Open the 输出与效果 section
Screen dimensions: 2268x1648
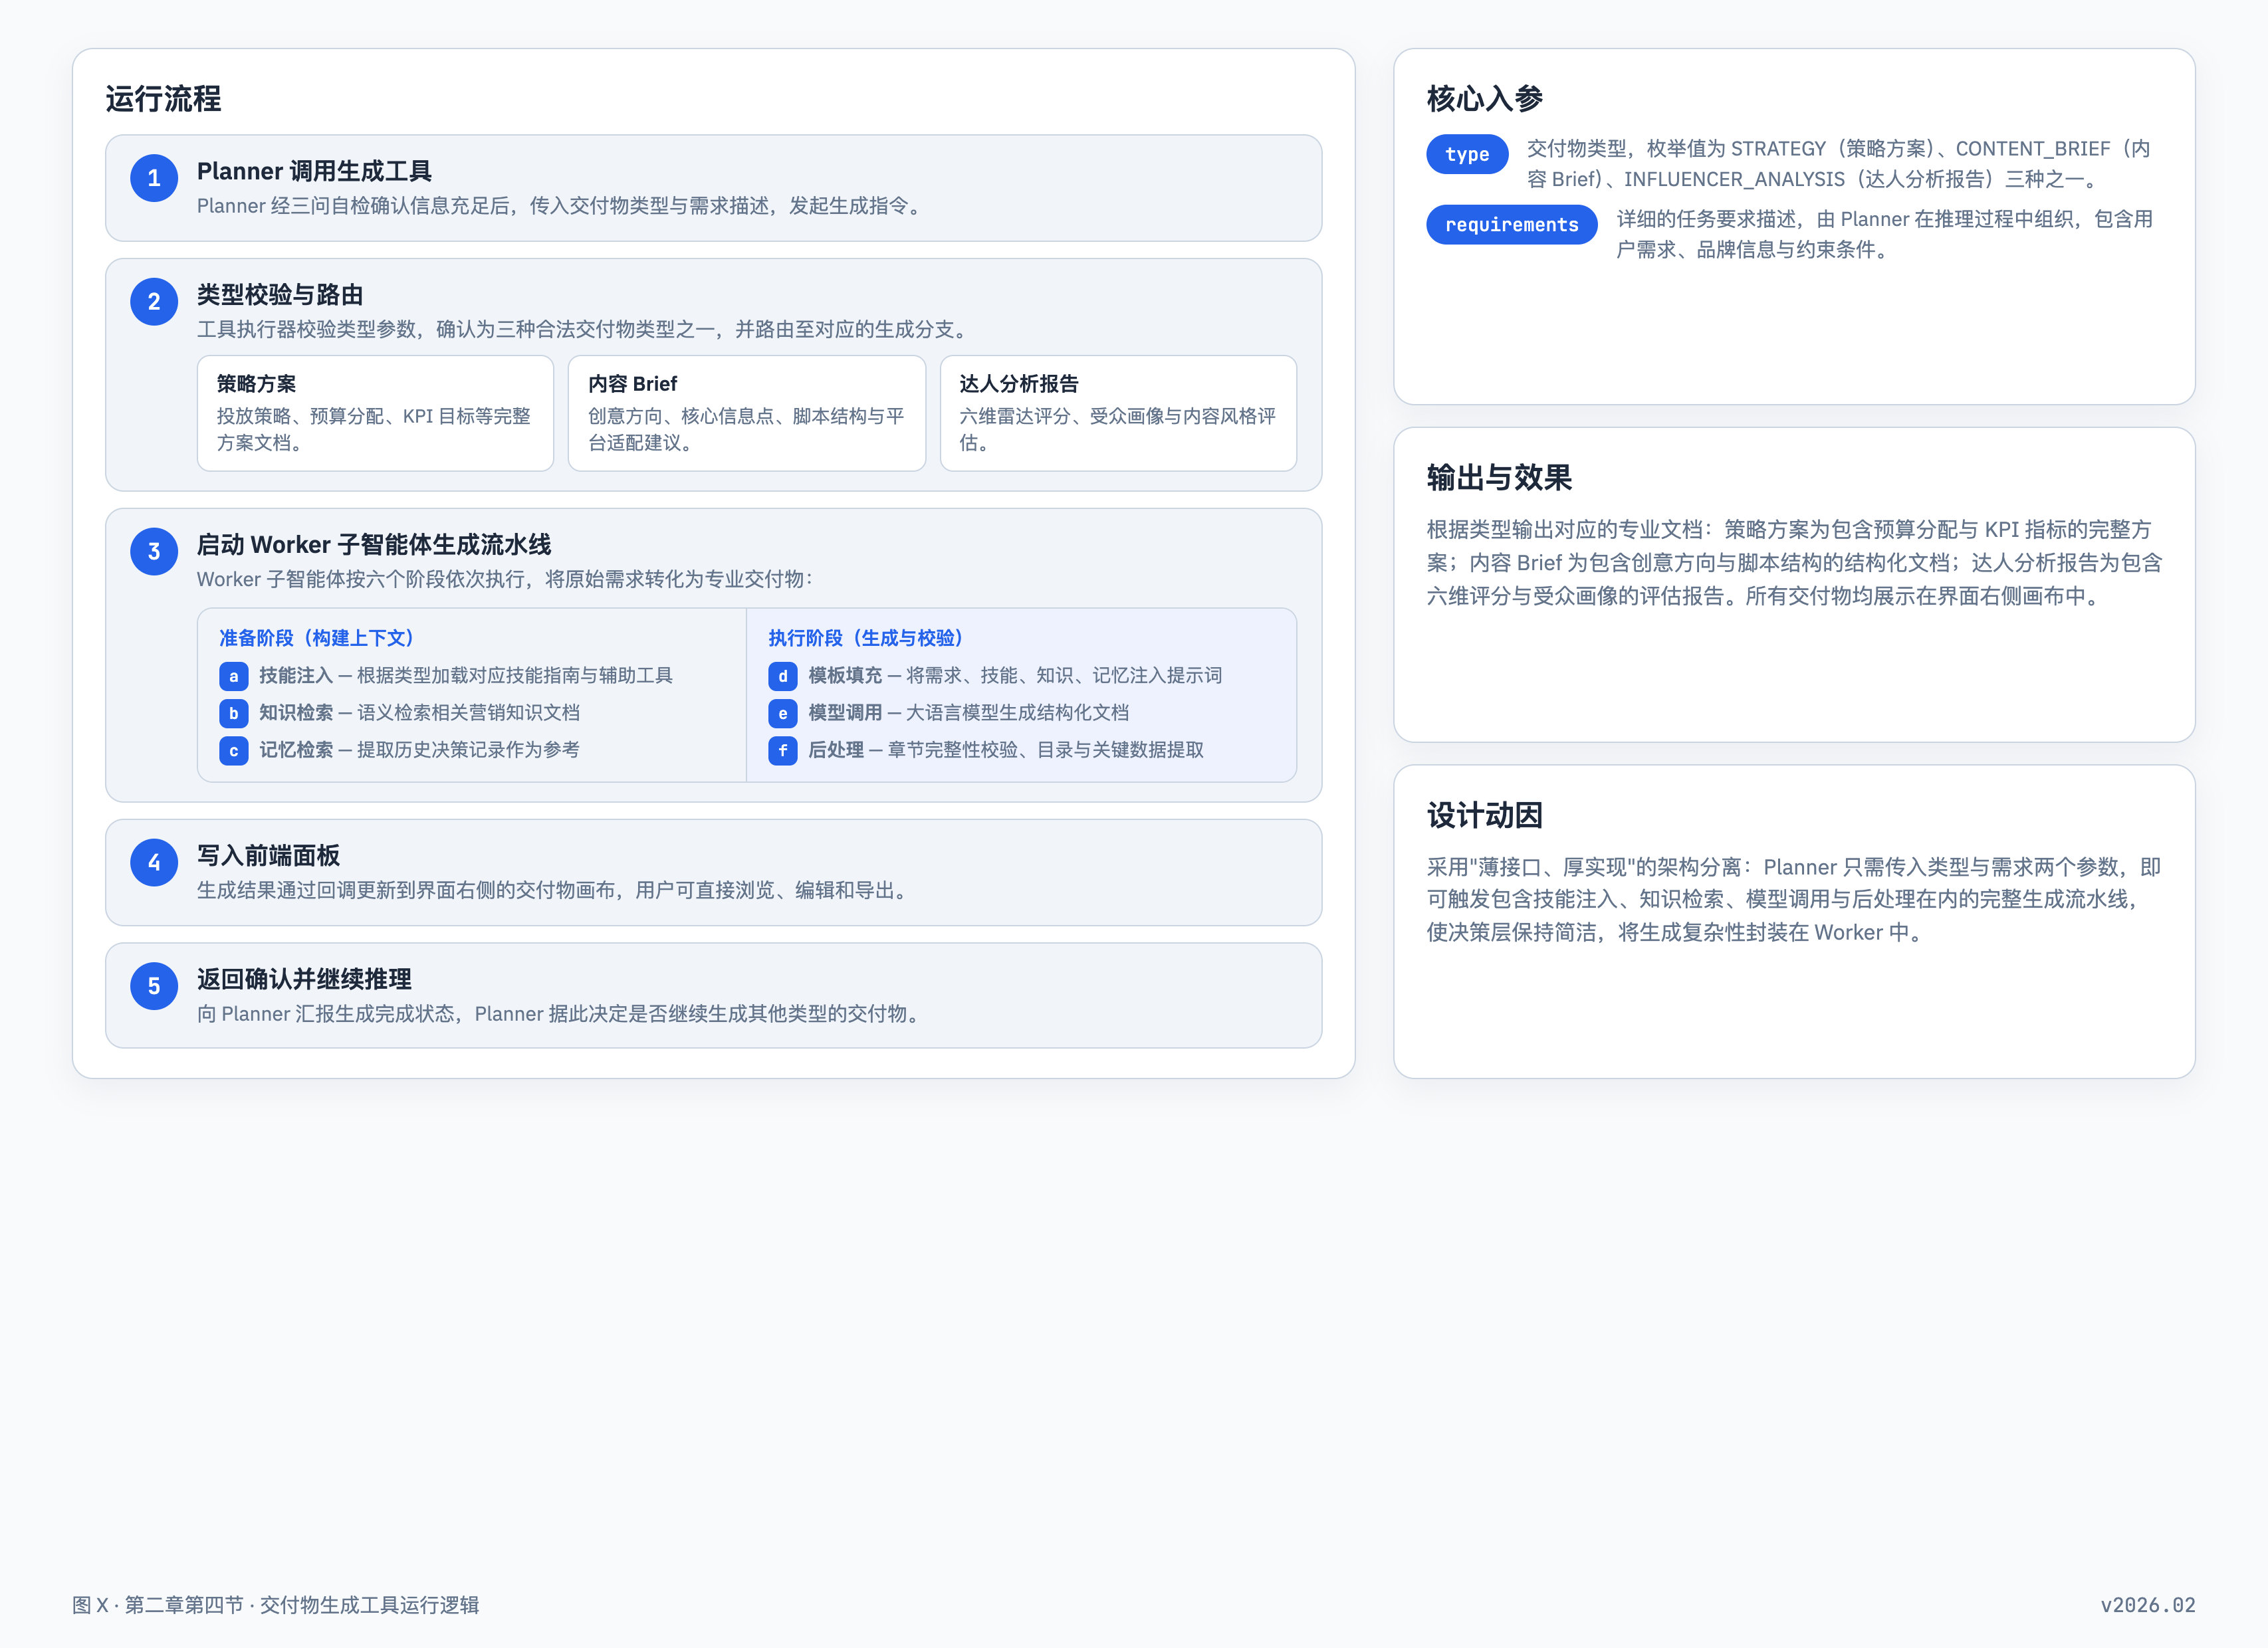coord(1499,479)
